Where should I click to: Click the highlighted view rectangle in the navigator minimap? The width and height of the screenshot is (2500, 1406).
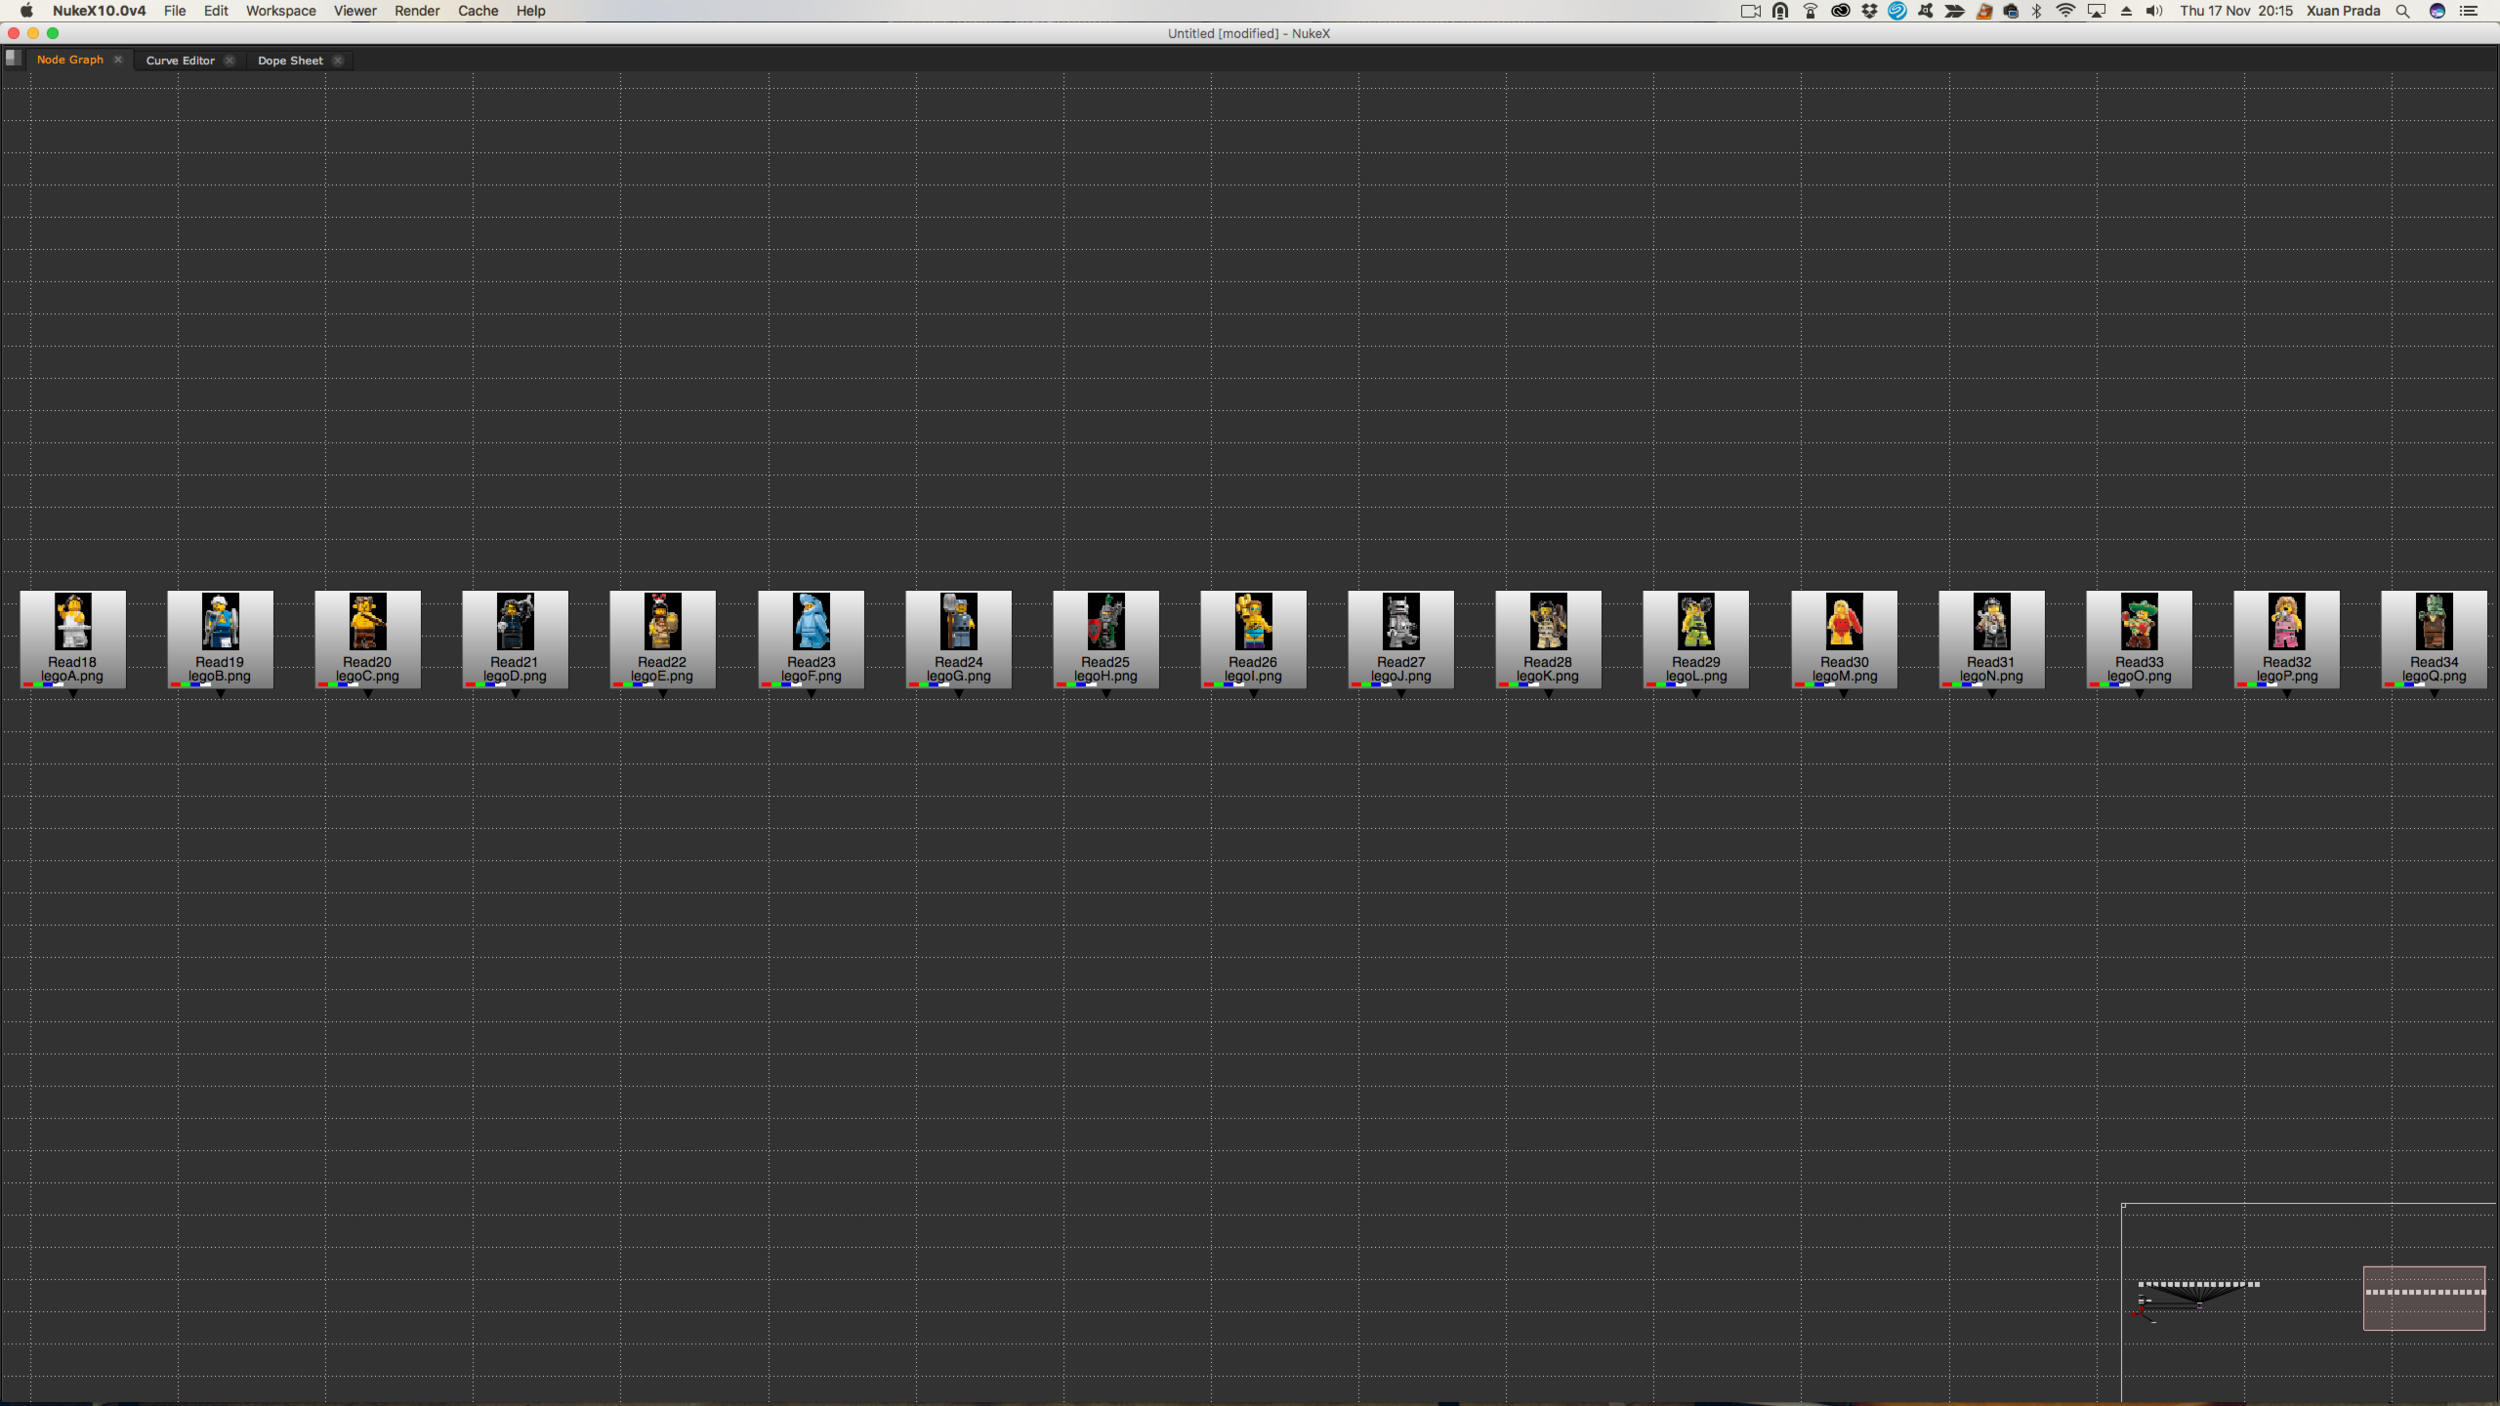point(2424,1298)
